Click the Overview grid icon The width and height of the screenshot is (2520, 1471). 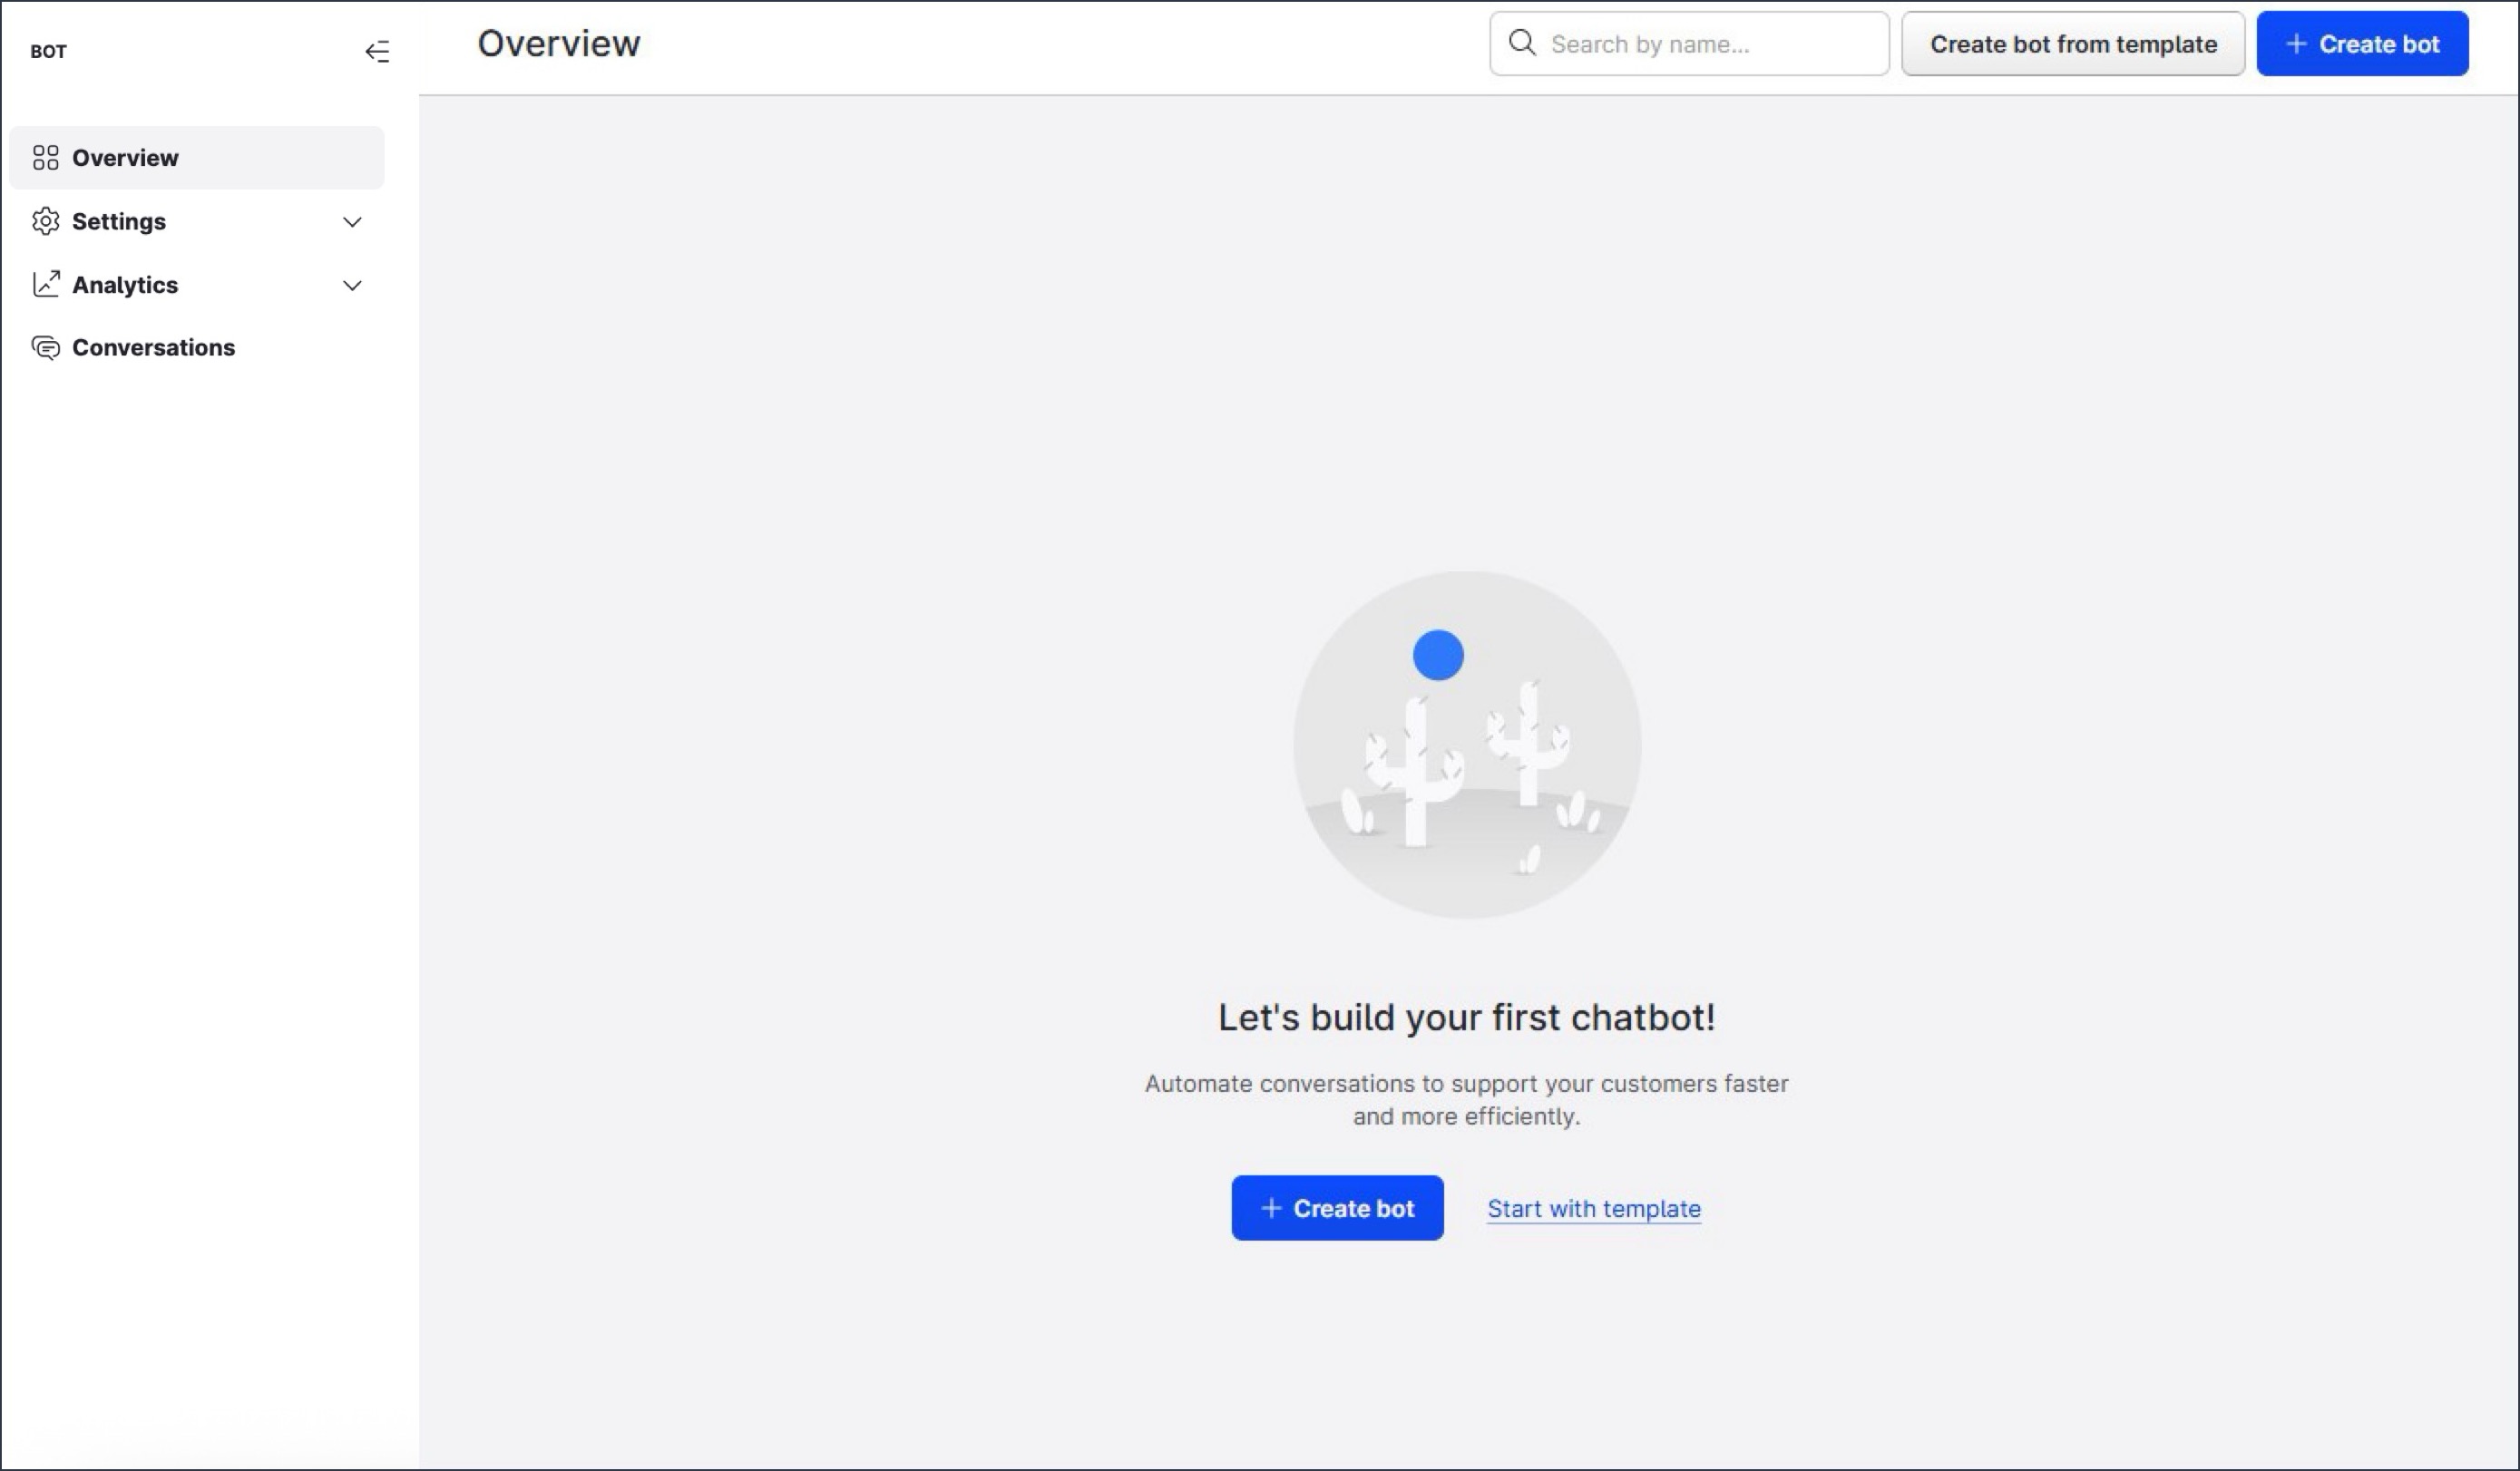[x=46, y=157]
